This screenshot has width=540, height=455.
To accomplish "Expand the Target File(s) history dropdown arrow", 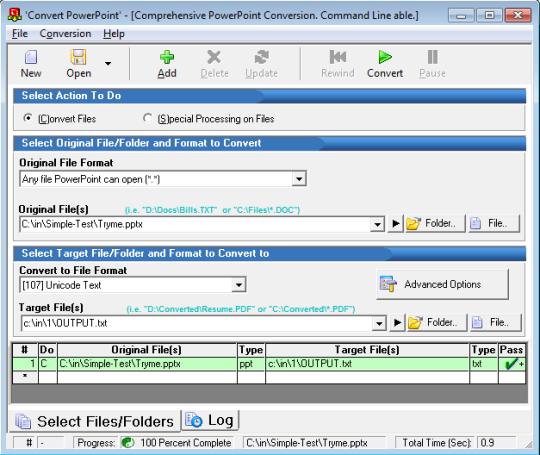I will (379, 323).
